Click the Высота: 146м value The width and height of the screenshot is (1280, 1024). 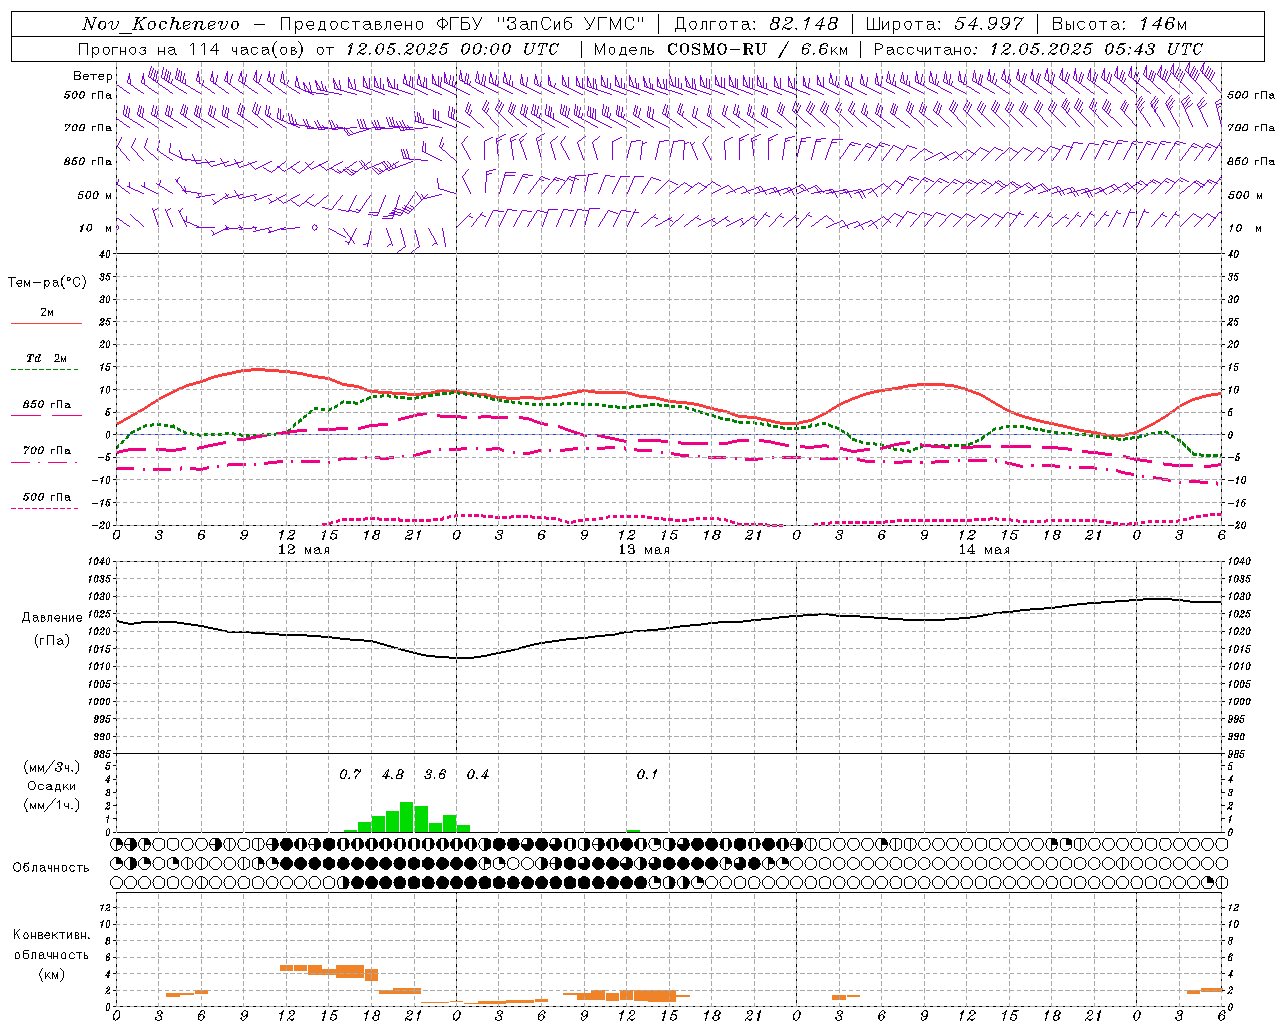(1119, 24)
